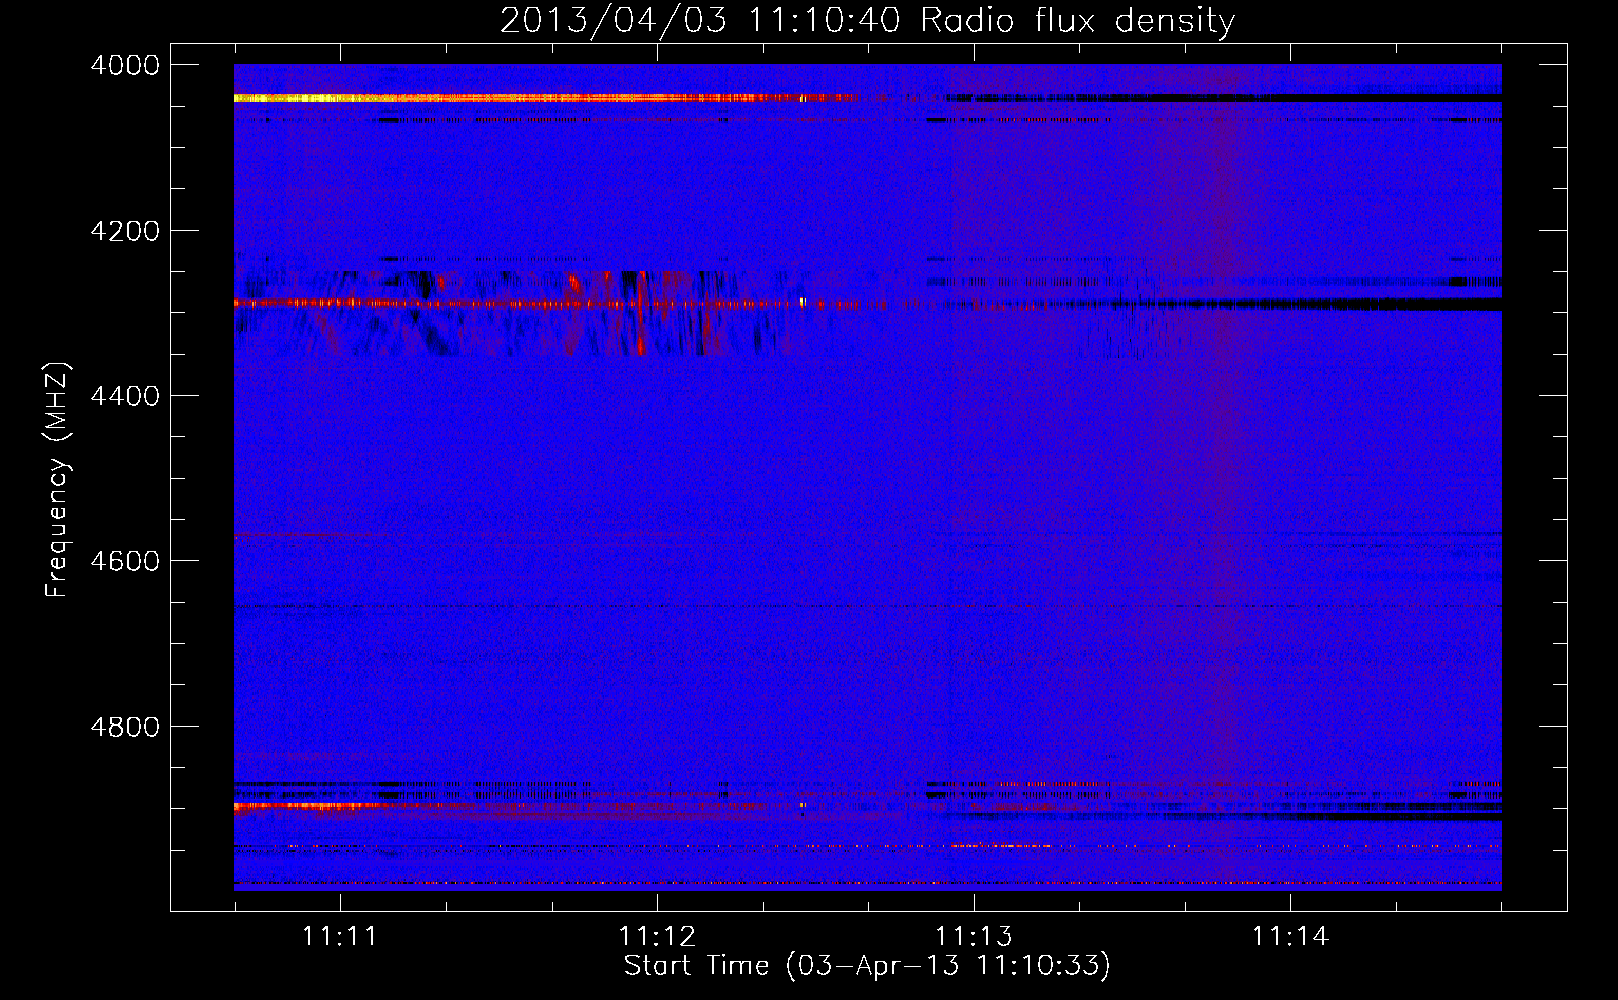Select the 11:11 time tick label
Screen dimensions: 1618x1000
point(340,936)
